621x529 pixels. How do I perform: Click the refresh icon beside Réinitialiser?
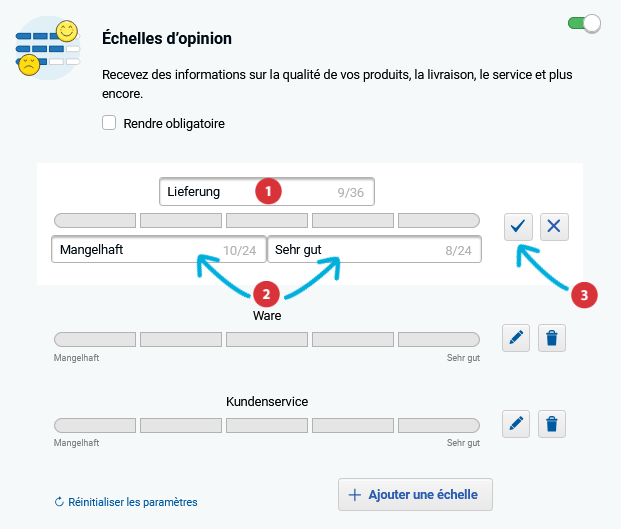pos(59,502)
